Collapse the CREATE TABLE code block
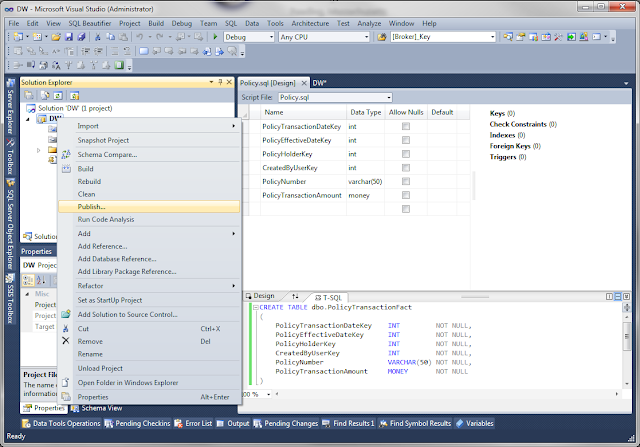 [256, 307]
